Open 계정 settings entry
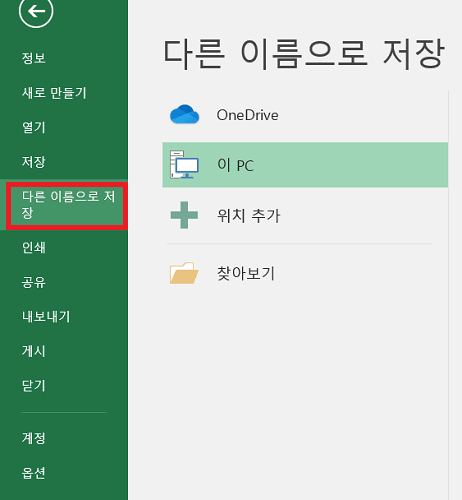462x500 pixels. (x=34, y=438)
